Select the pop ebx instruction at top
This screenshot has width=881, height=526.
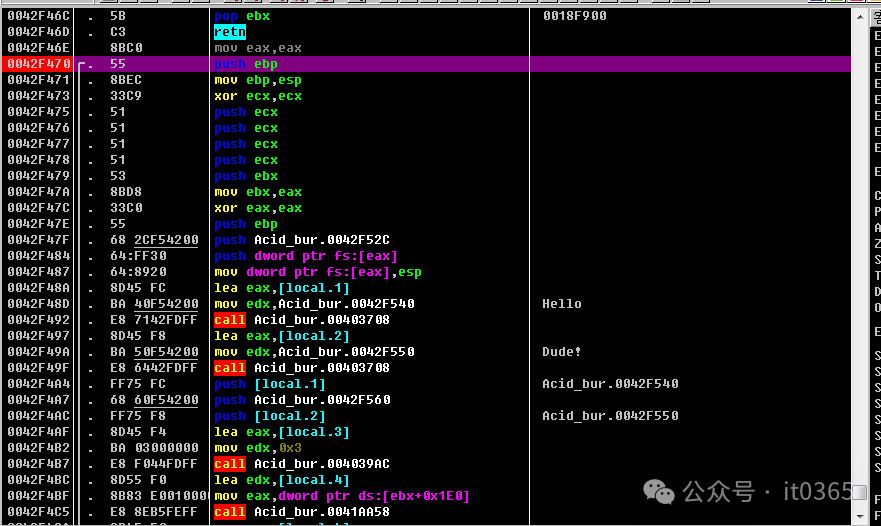click(242, 16)
